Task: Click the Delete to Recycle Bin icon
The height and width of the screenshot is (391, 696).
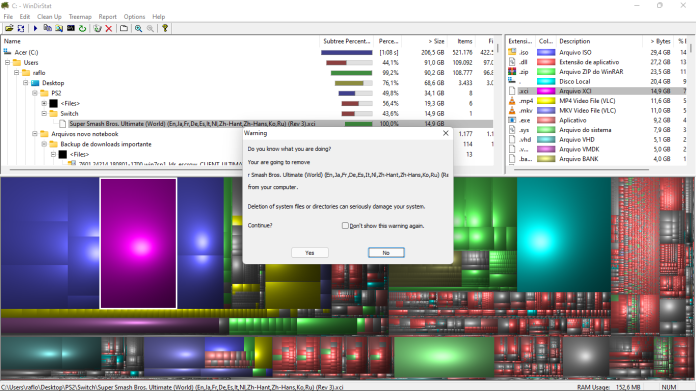Action: pos(98,28)
